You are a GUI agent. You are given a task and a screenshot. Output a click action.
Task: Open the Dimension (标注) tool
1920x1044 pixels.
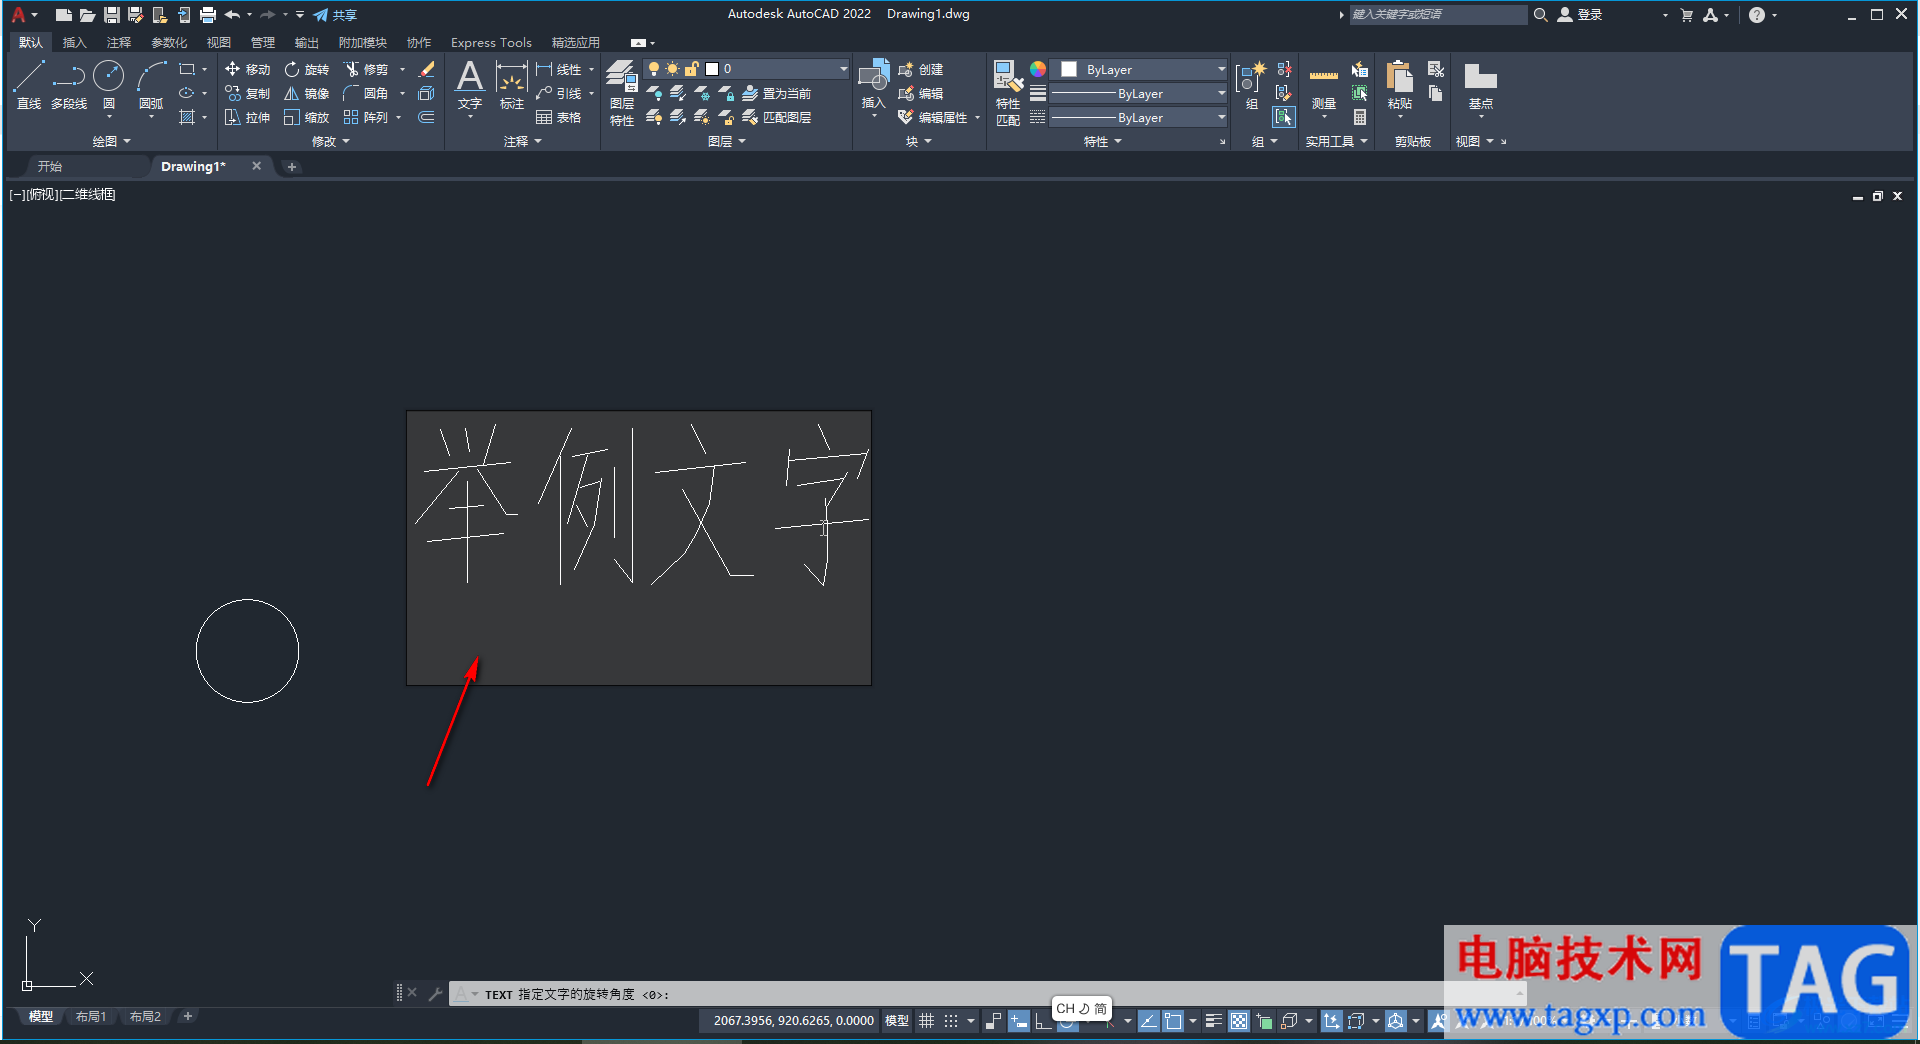tap(511, 85)
